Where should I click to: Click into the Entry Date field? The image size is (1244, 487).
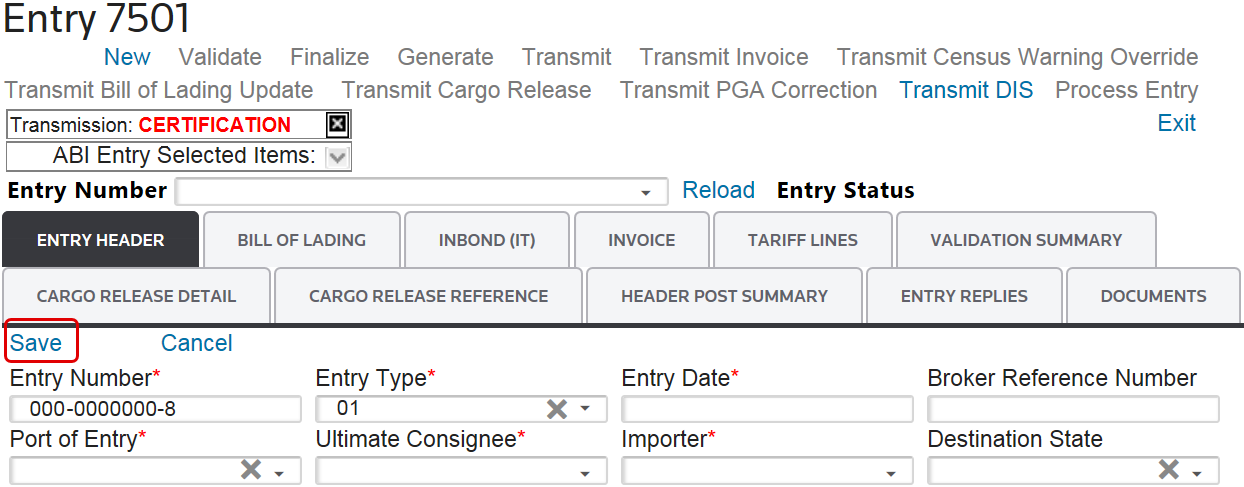(766, 409)
